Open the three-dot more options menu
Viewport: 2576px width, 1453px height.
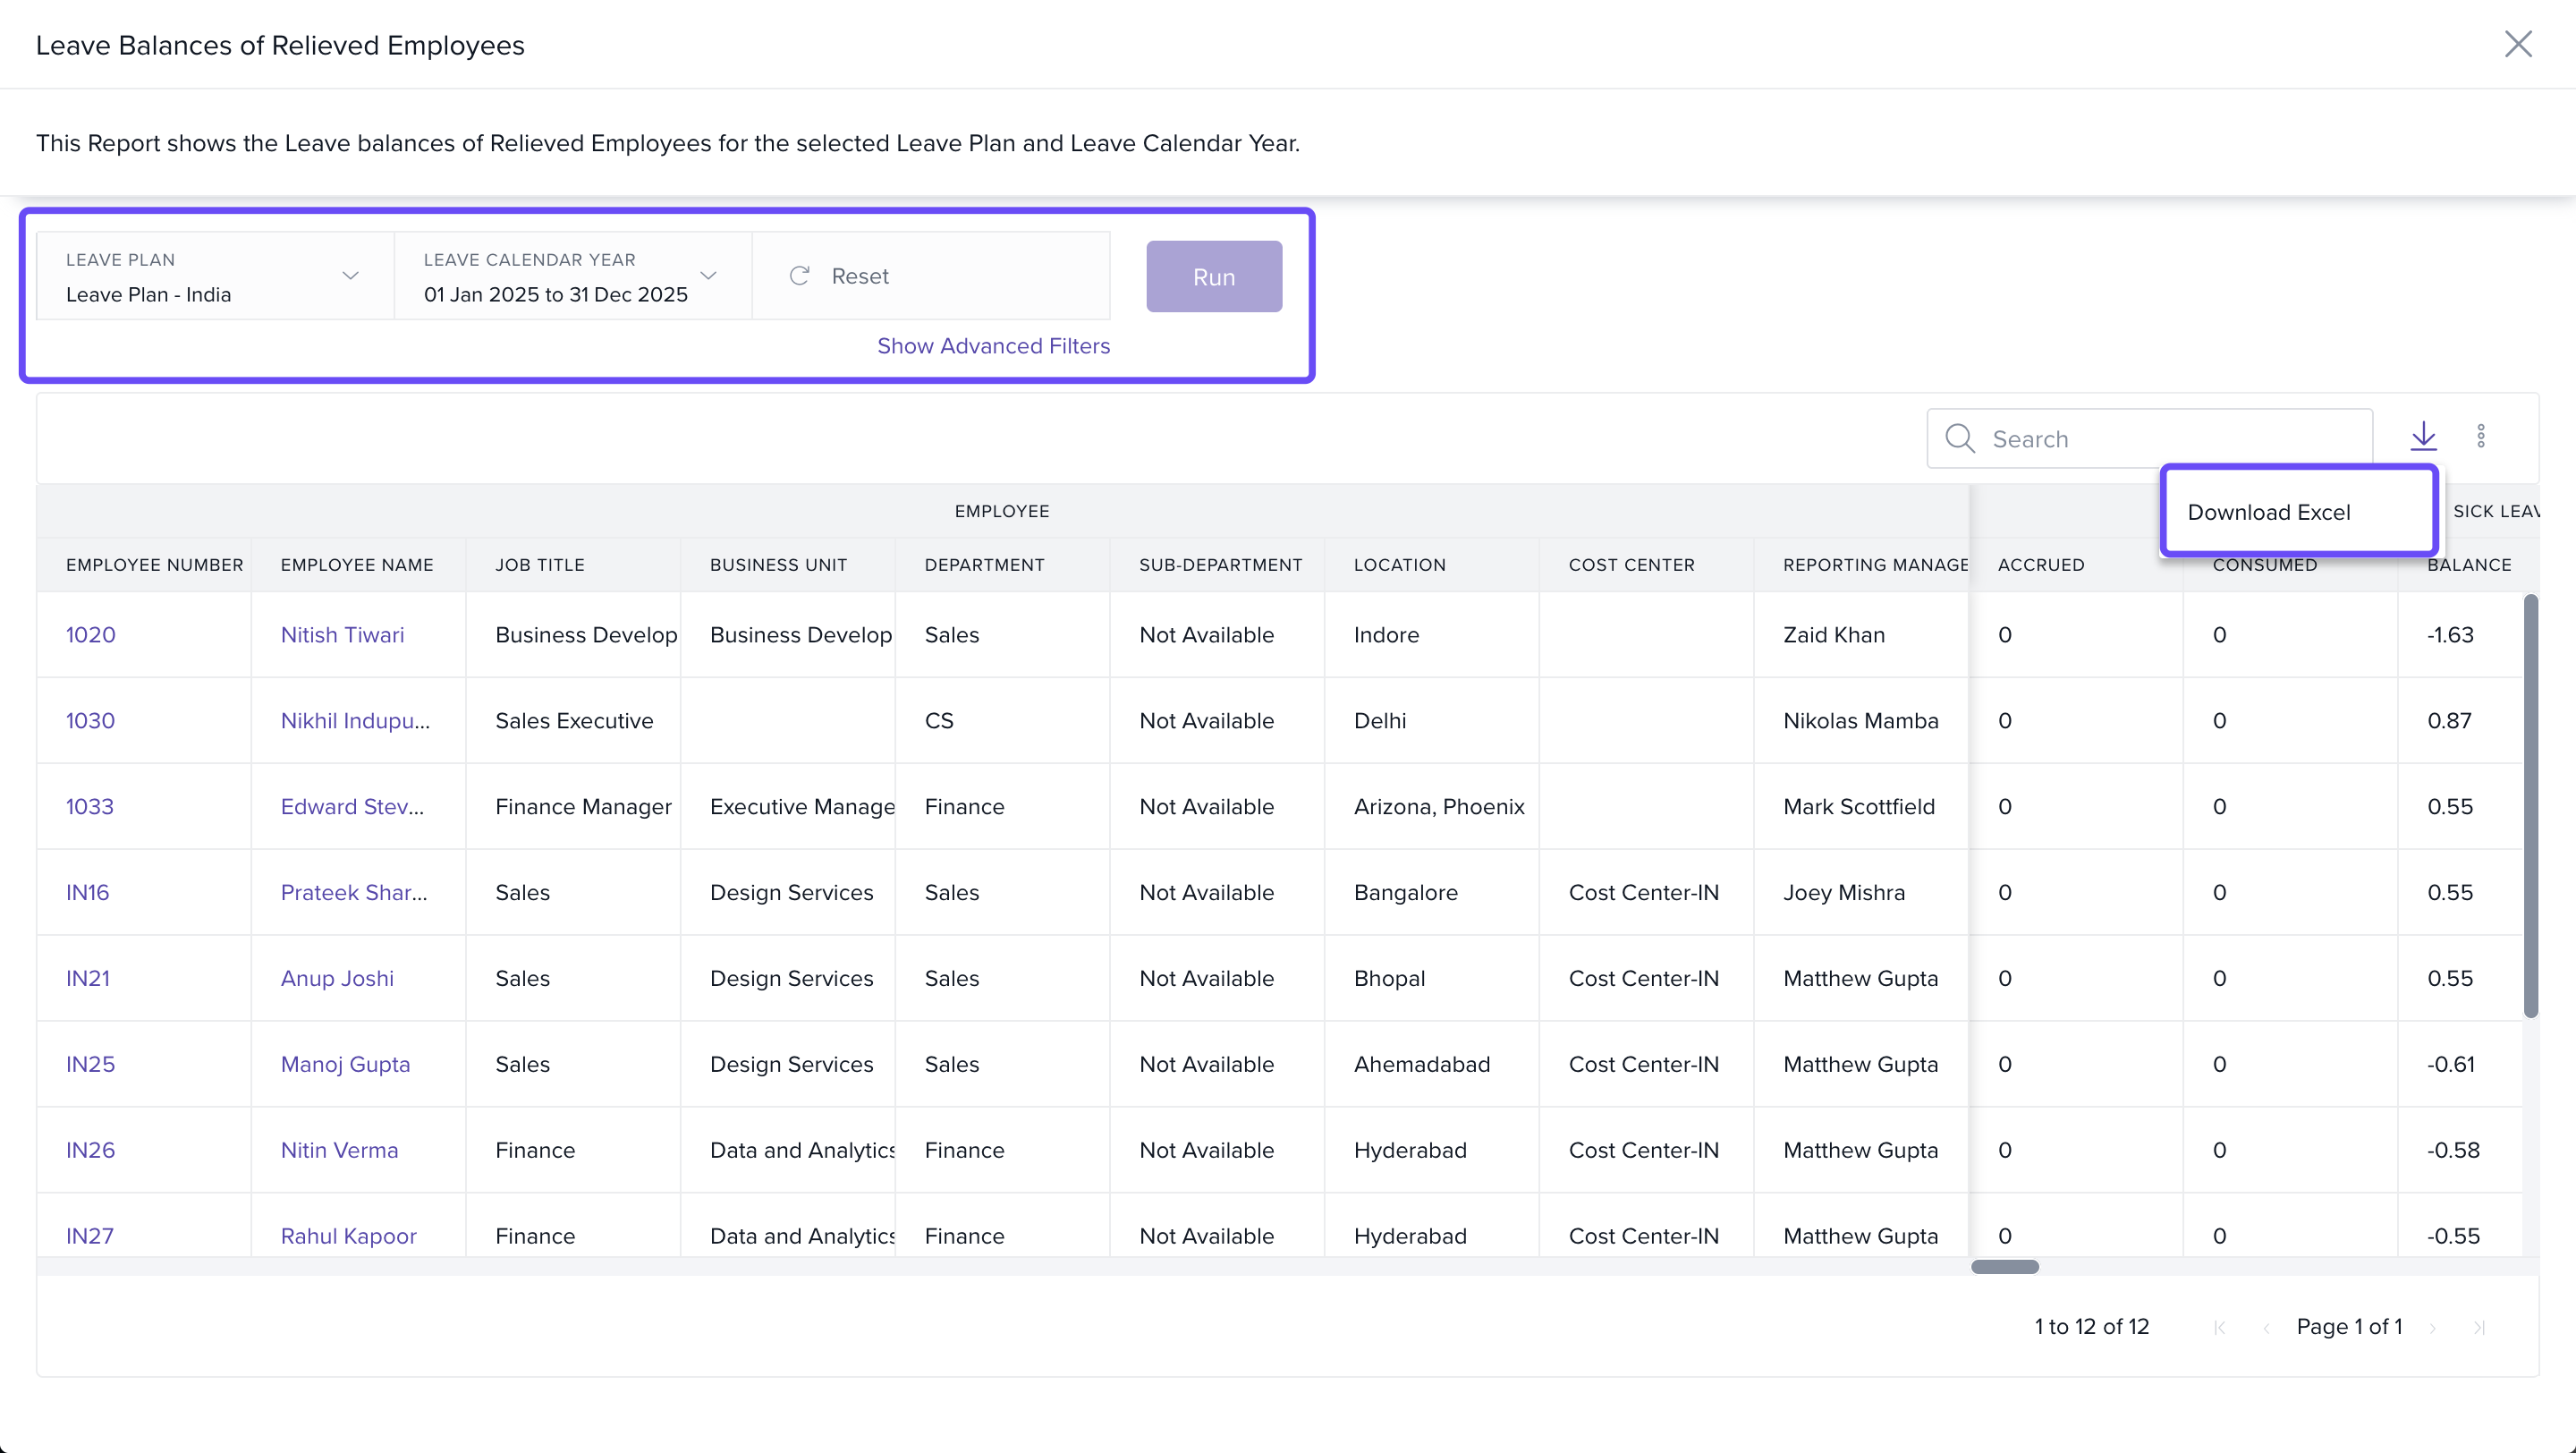2481,437
